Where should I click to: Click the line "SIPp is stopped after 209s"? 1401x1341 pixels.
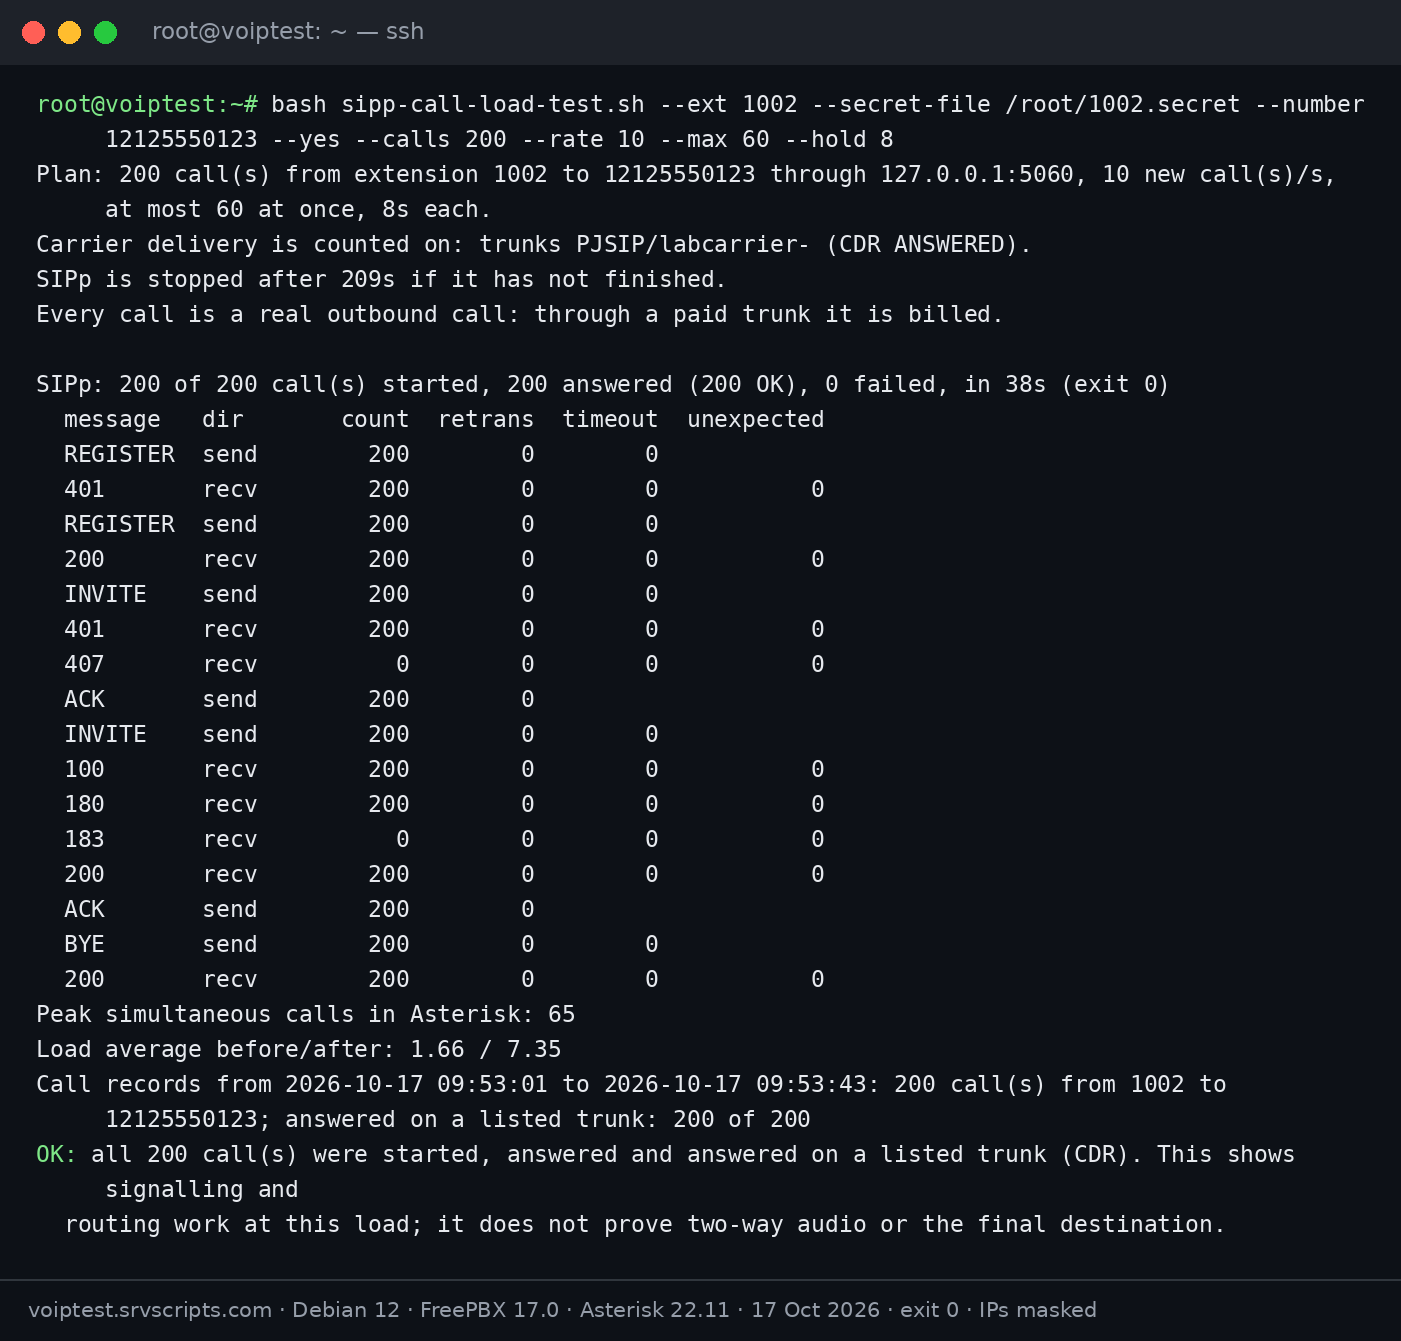(x=216, y=279)
